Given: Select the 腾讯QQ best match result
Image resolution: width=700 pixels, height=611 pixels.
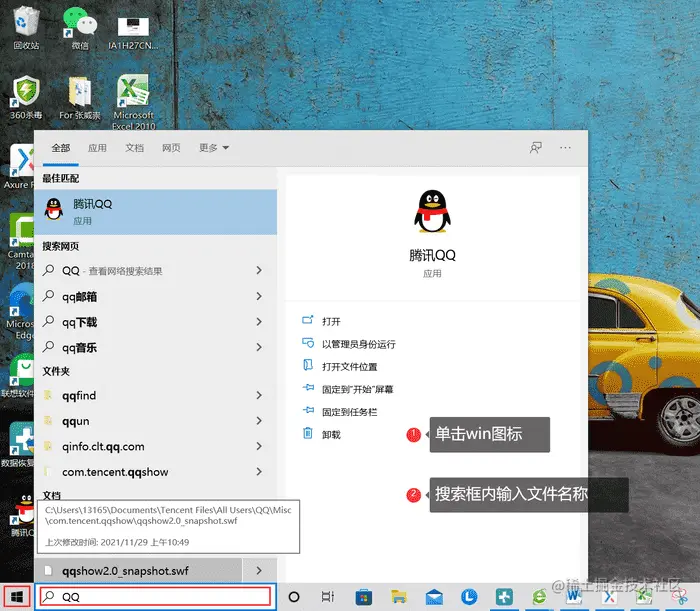Looking at the screenshot, I should click(155, 212).
